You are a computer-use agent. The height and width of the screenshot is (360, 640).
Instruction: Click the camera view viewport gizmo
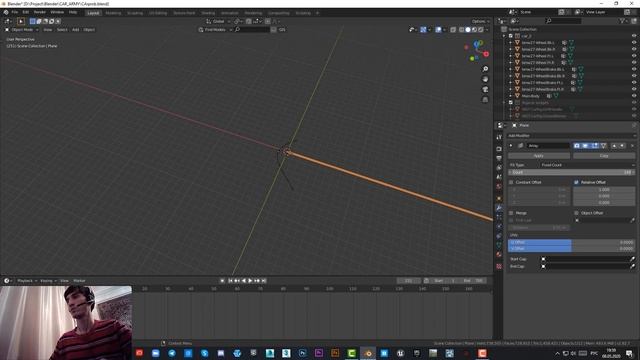[485, 89]
